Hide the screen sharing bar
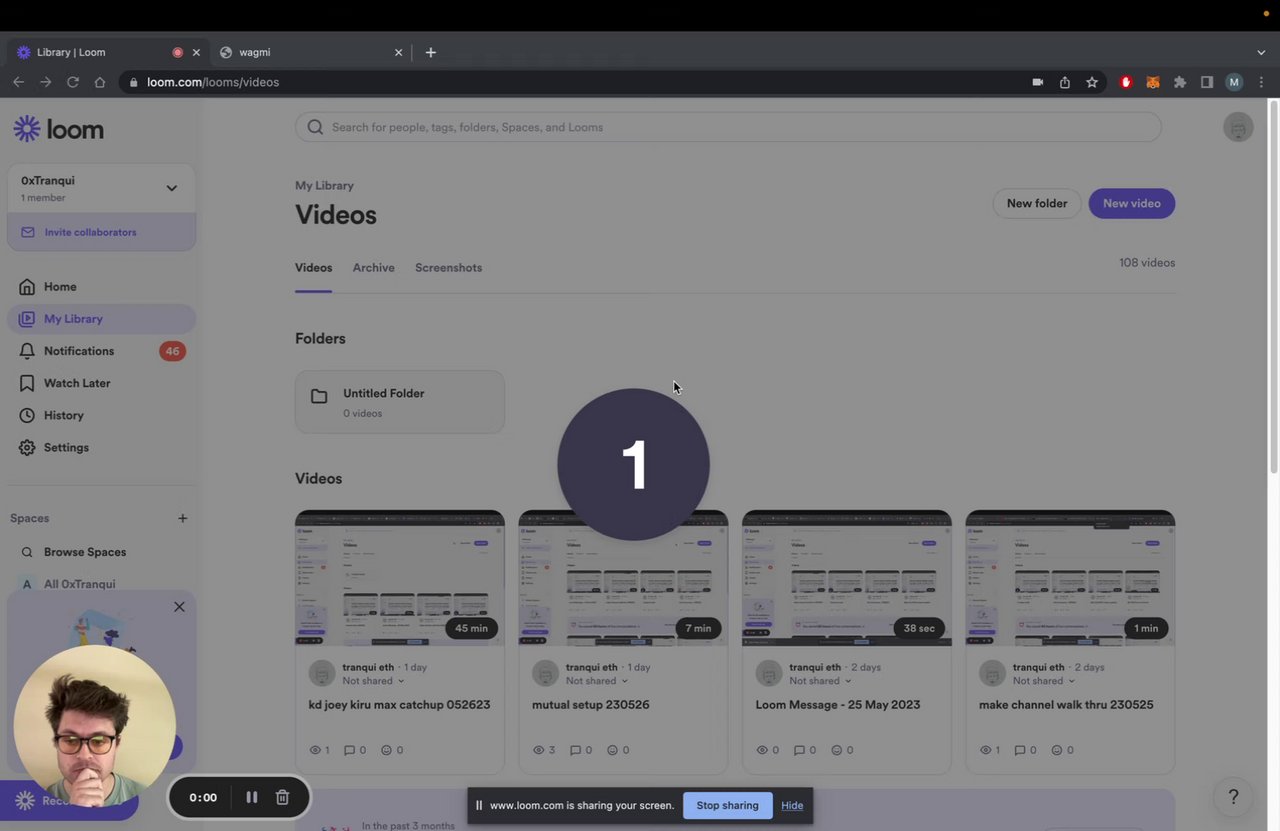This screenshot has width=1280, height=831. point(792,805)
